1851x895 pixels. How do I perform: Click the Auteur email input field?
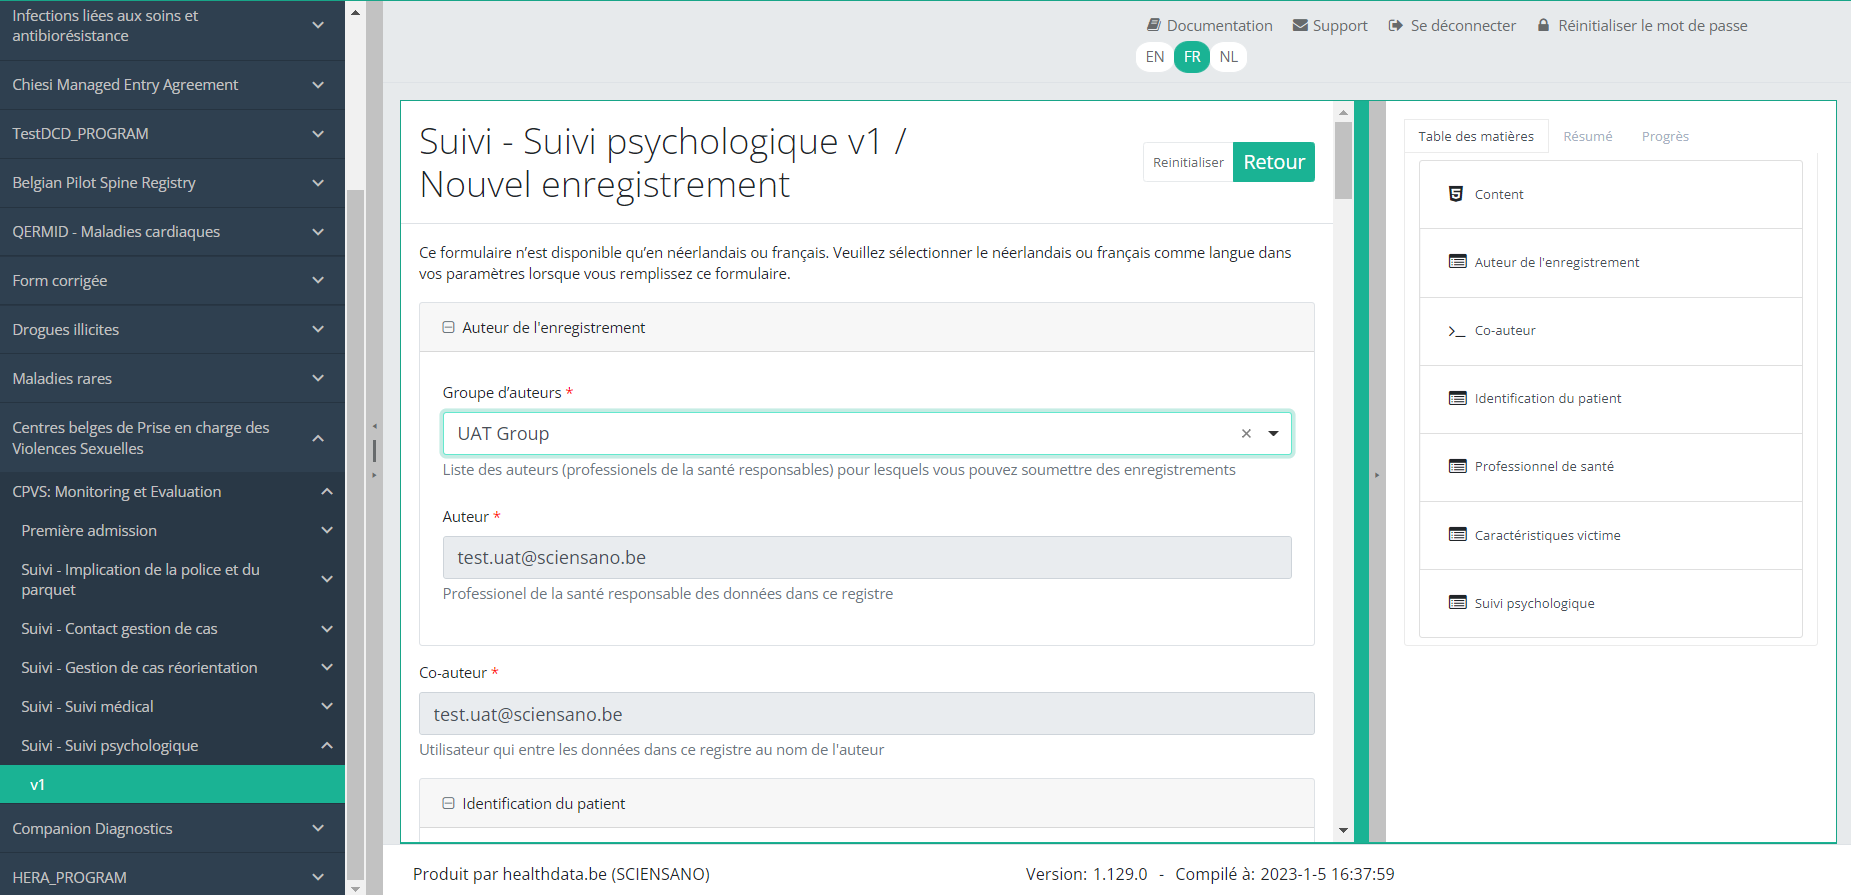[866, 558]
